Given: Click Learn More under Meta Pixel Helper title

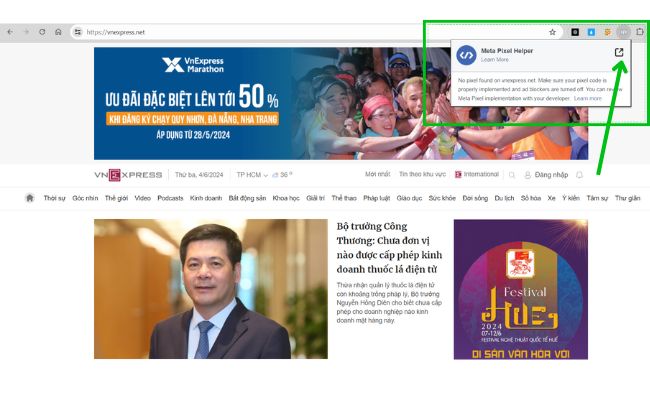Looking at the screenshot, I should (x=494, y=60).
